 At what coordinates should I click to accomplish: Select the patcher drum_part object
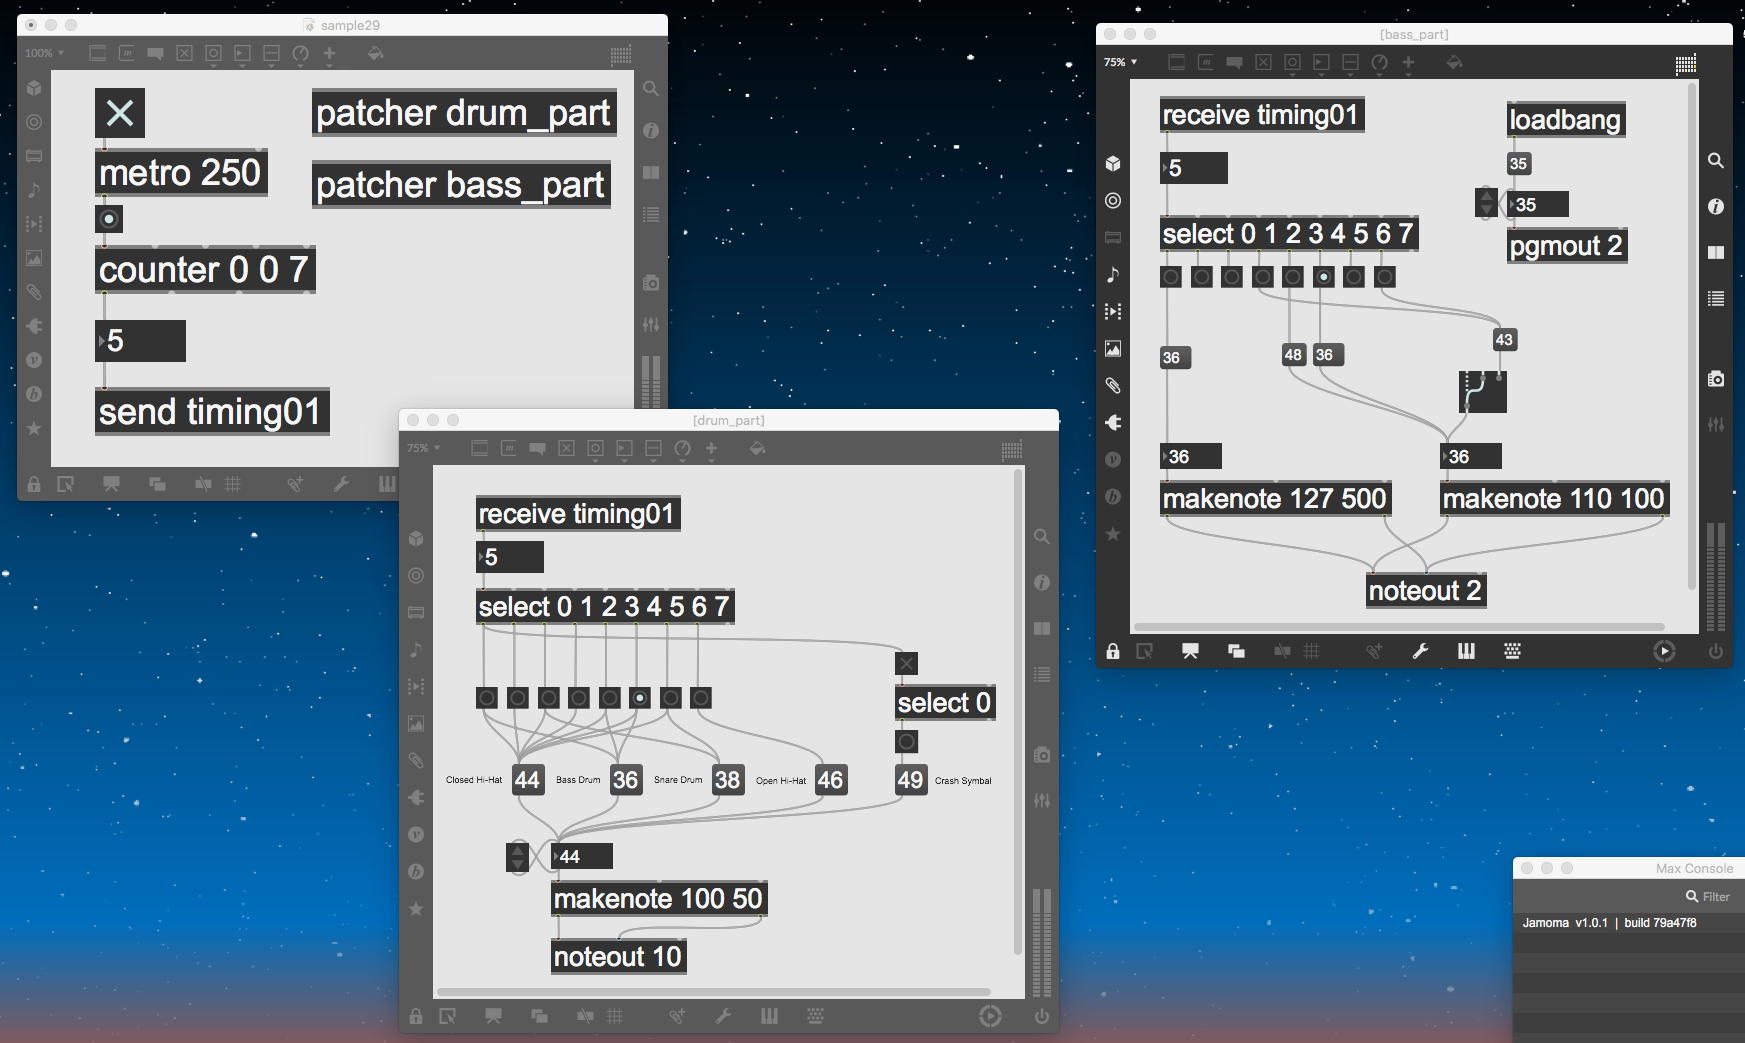coord(463,113)
